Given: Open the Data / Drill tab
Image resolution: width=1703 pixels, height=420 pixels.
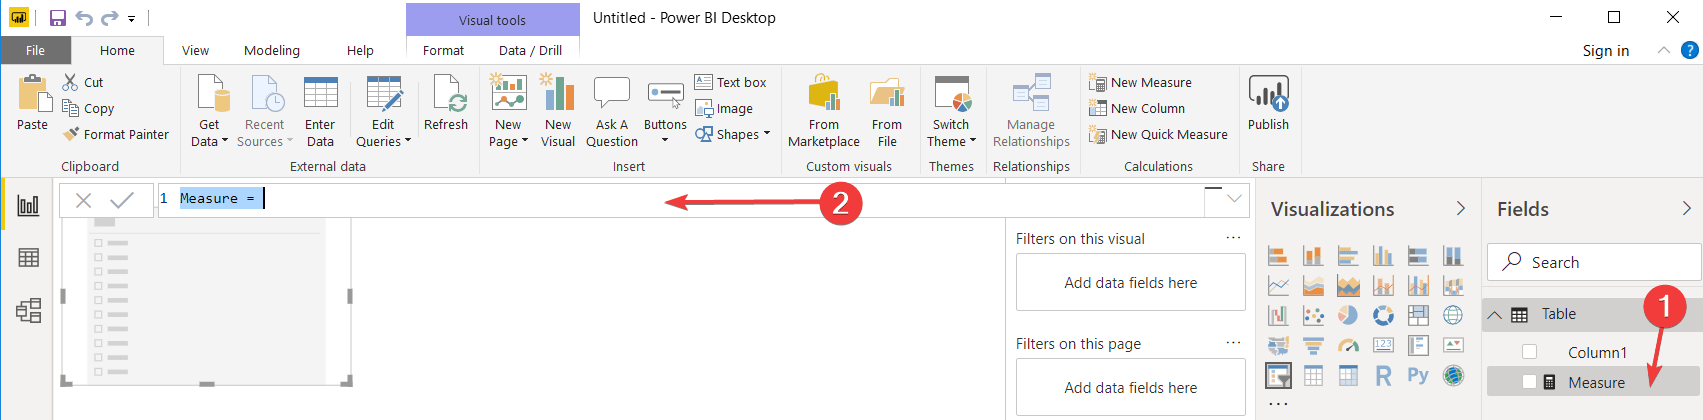Looking at the screenshot, I should coord(530,50).
